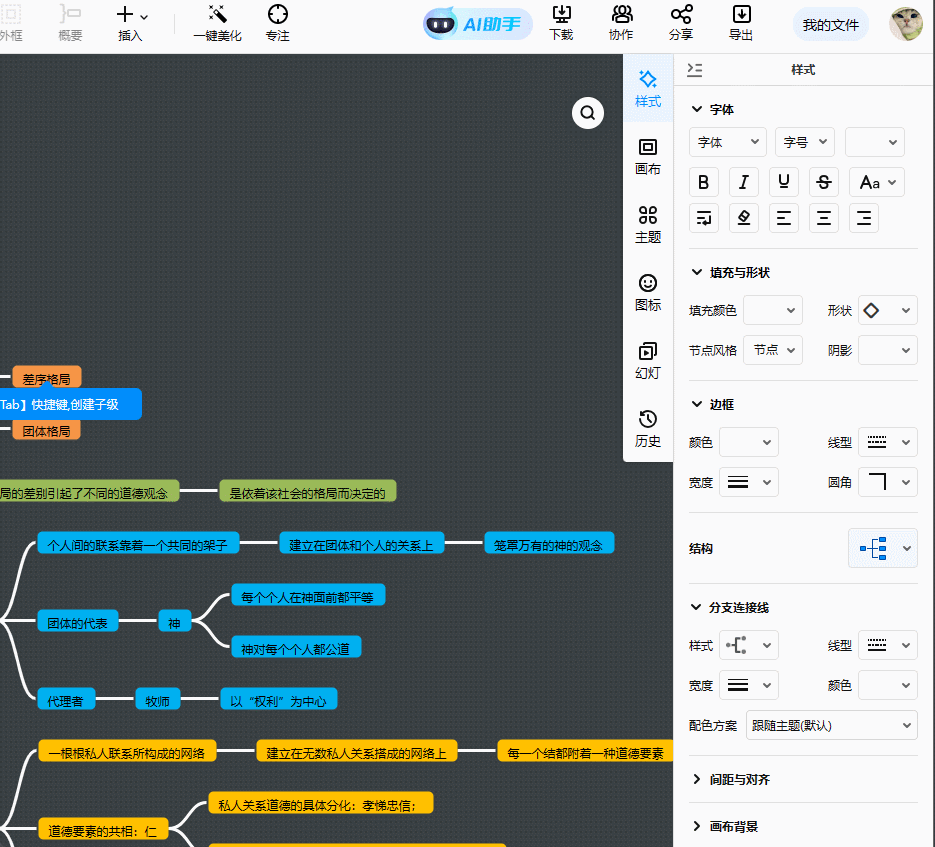
Task: Toggle strikethrough formatting
Action: point(823,181)
